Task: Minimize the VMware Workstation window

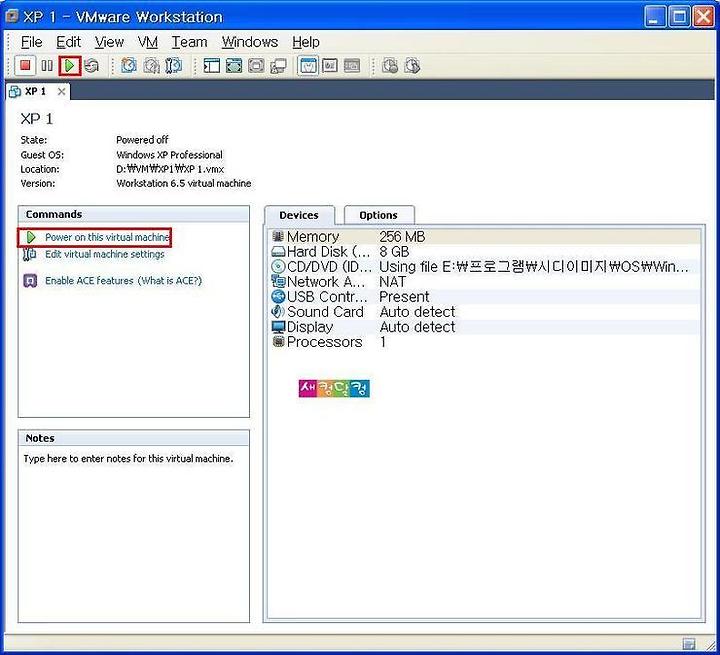Action: tap(655, 17)
